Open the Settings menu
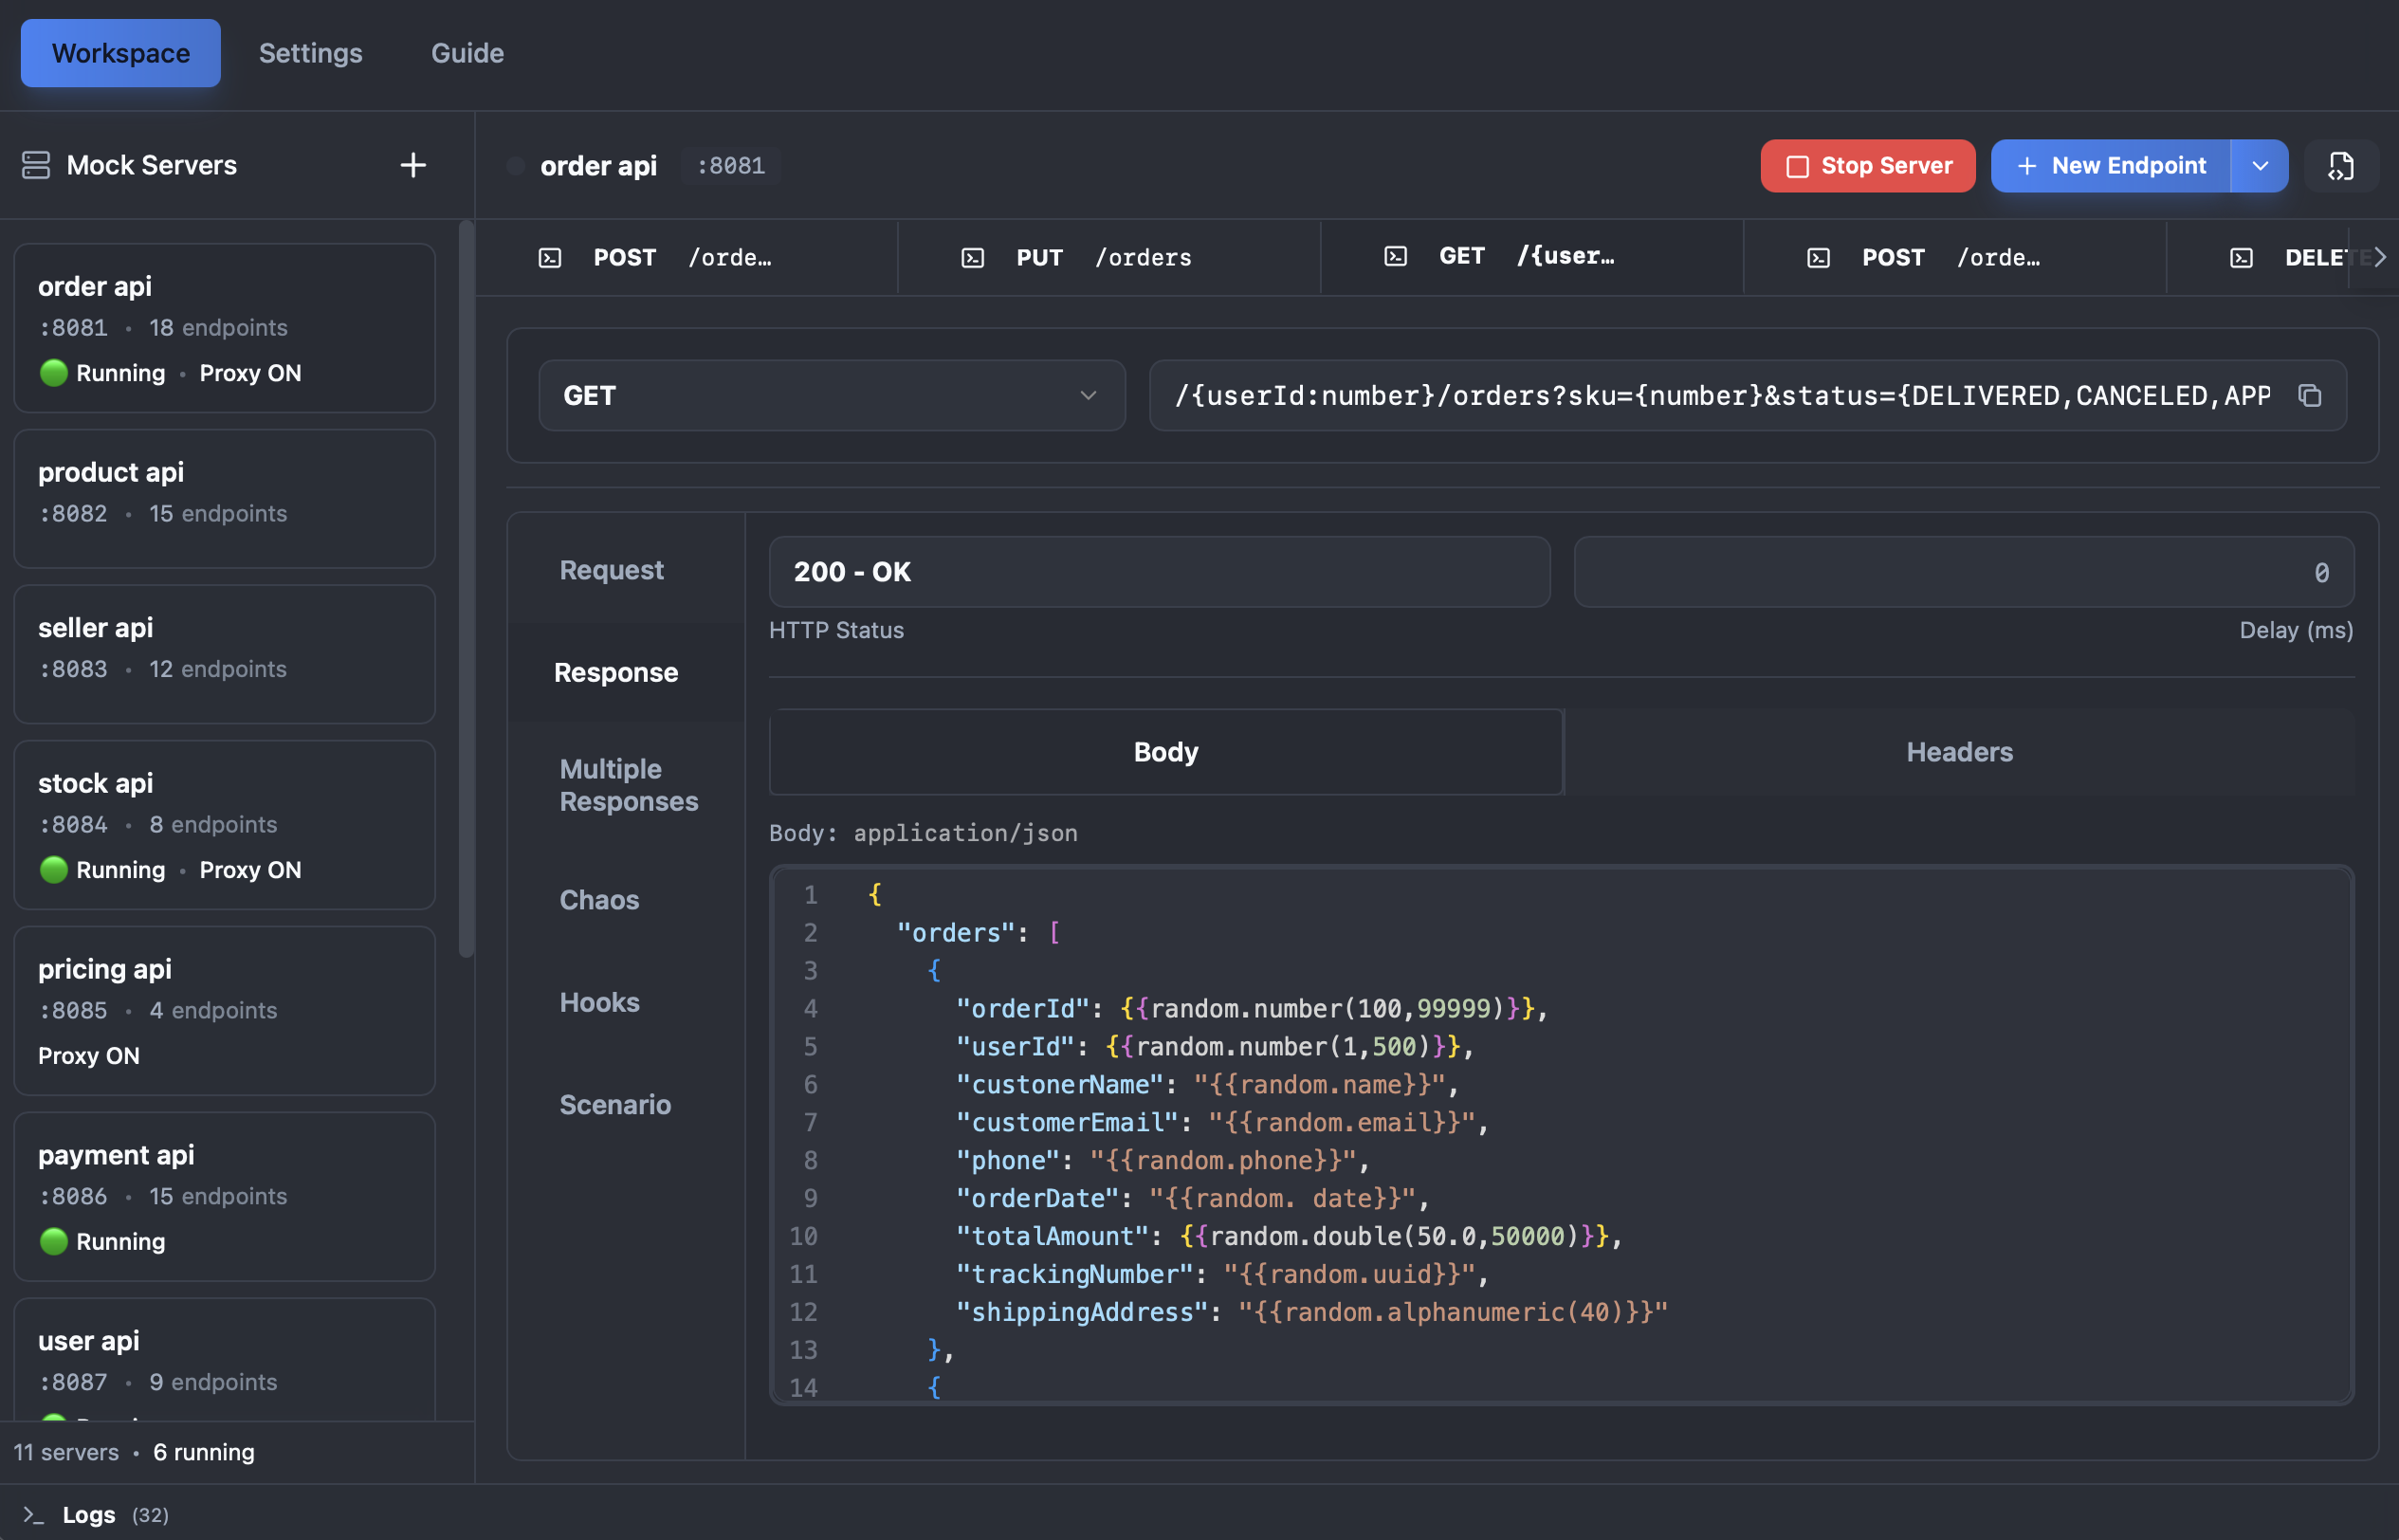This screenshot has width=2399, height=1540. click(310, 52)
